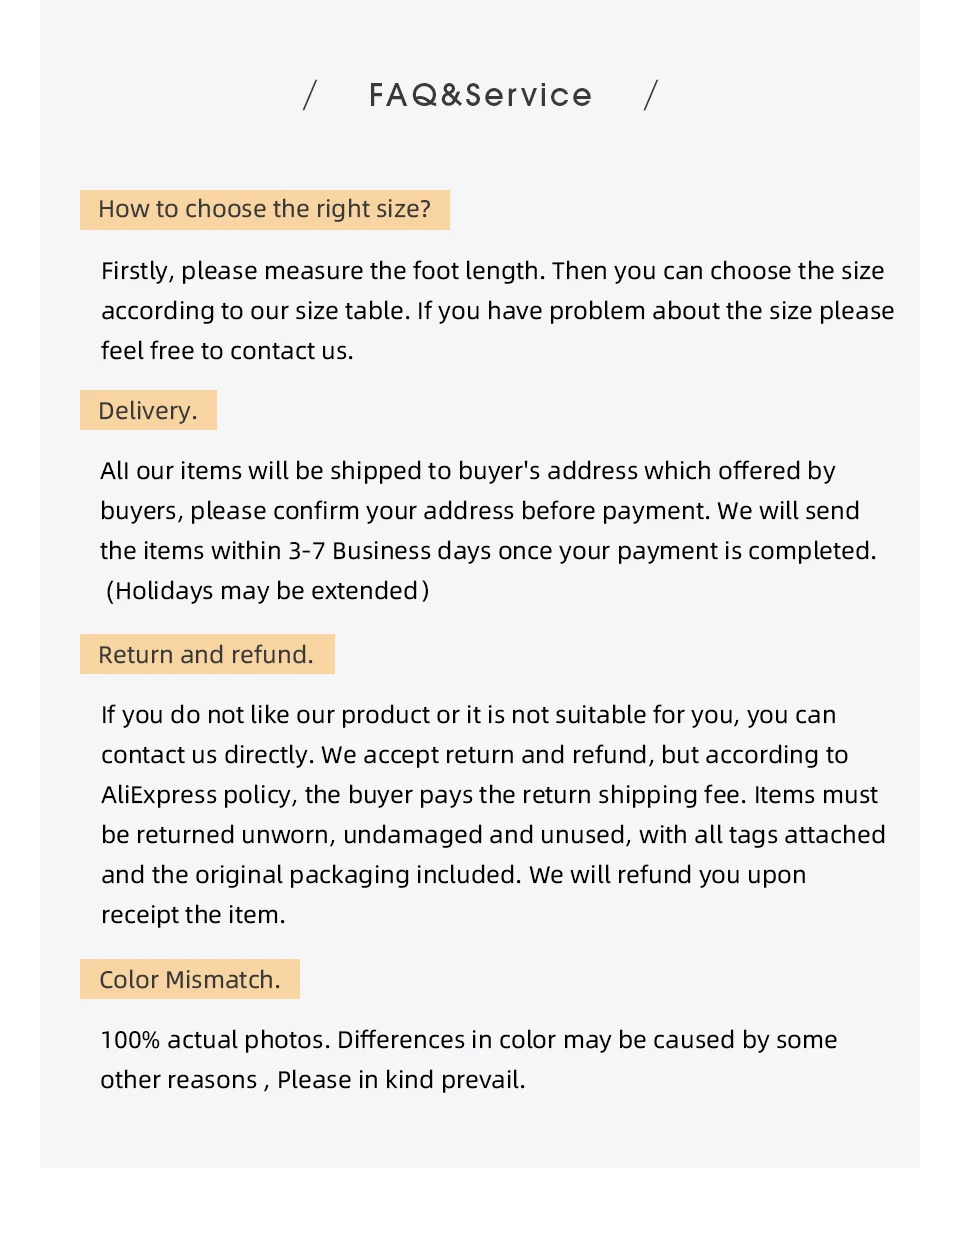Click the 'Firstly, please measure the foot length' sentence

click(324, 271)
